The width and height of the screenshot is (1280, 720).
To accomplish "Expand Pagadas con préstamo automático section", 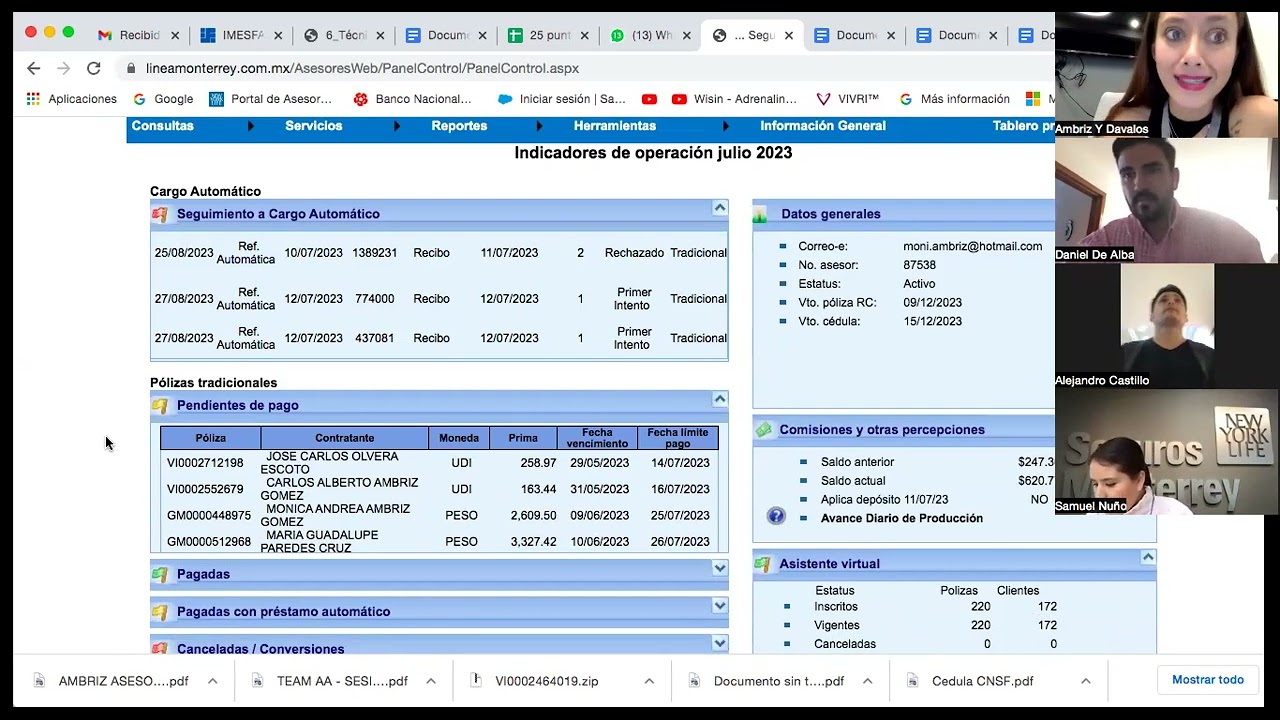I will [x=719, y=606].
